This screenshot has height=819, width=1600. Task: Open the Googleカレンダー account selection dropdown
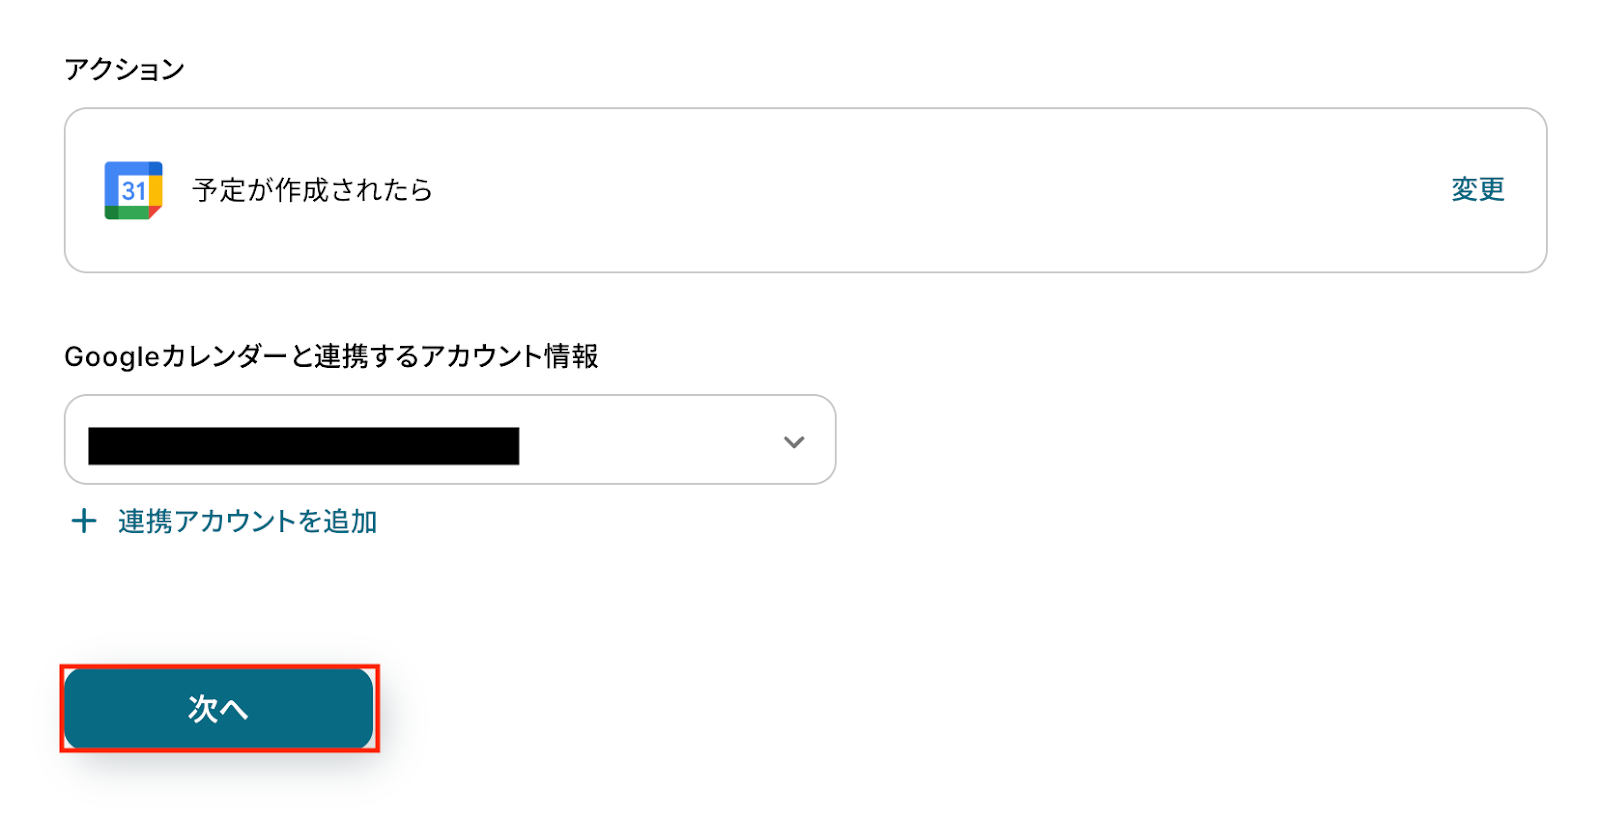(x=450, y=440)
